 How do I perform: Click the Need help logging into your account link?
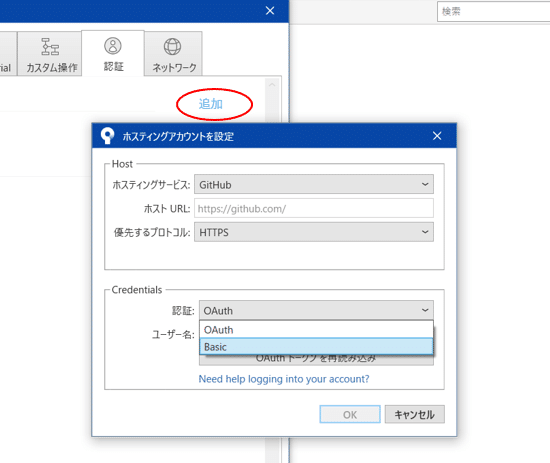click(x=284, y=379)
